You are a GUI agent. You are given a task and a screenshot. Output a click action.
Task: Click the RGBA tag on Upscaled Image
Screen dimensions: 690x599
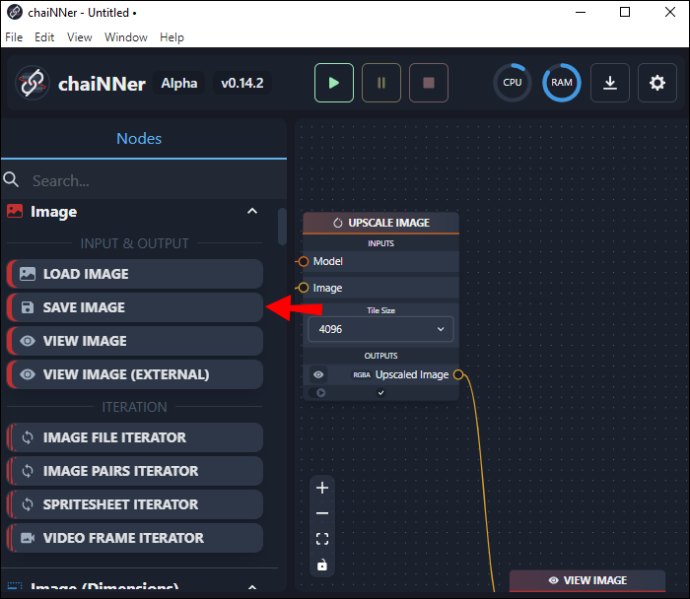pos(361,375)
